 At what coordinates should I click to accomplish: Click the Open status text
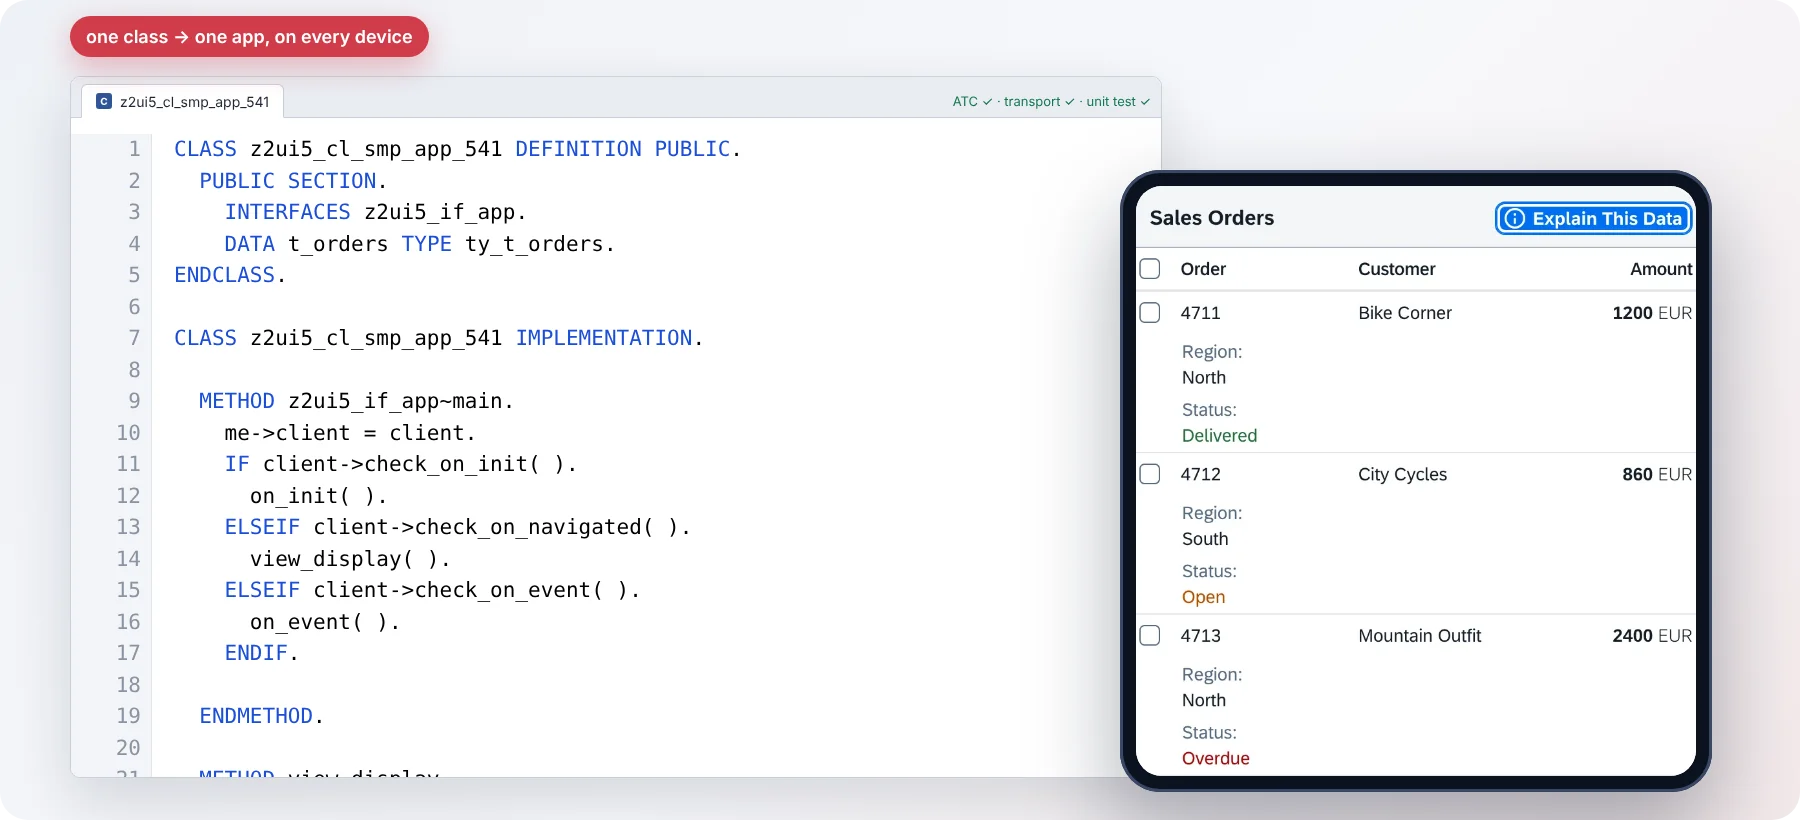click(1203, 597)
